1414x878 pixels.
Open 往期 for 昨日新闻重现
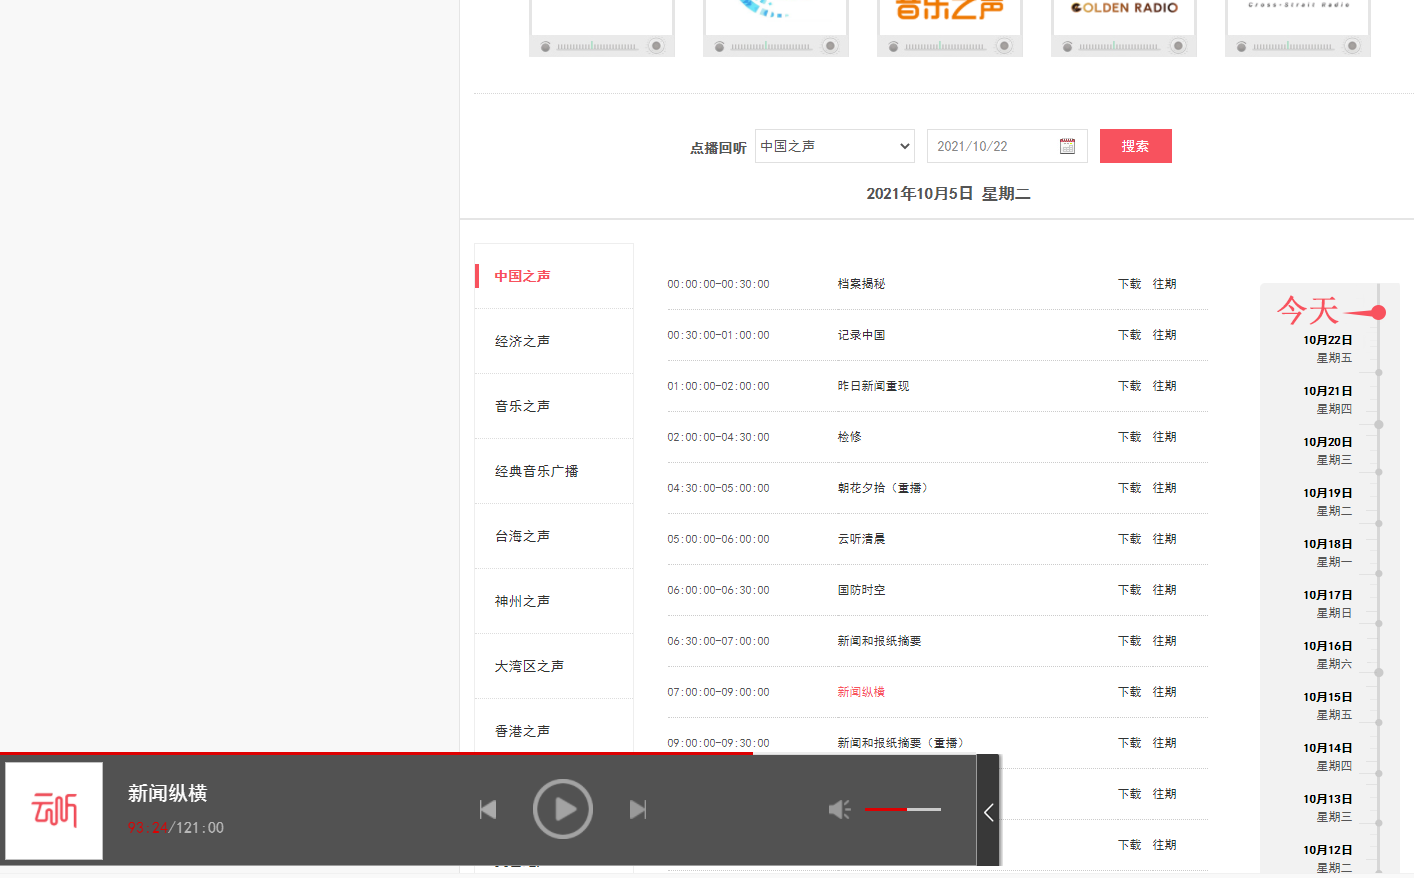point(1164,386)
